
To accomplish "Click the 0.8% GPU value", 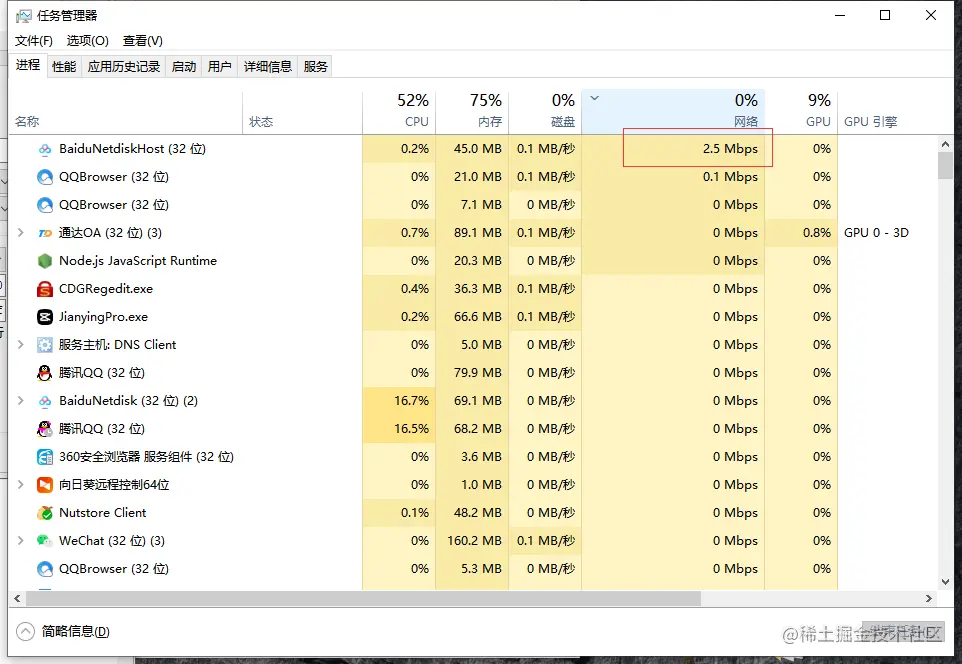I will pos(817,233).
